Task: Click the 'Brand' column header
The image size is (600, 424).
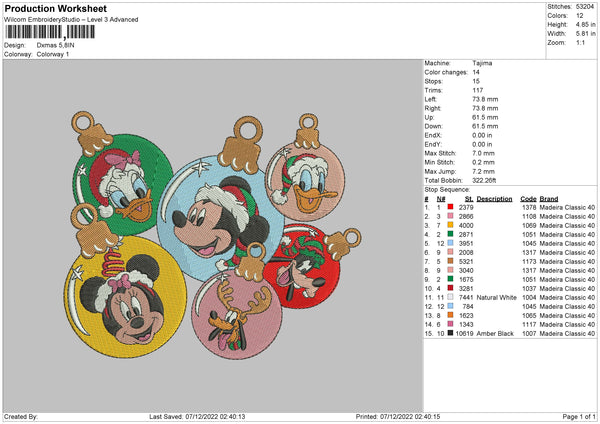Action: pyautogui.click(x=549, y=199)
